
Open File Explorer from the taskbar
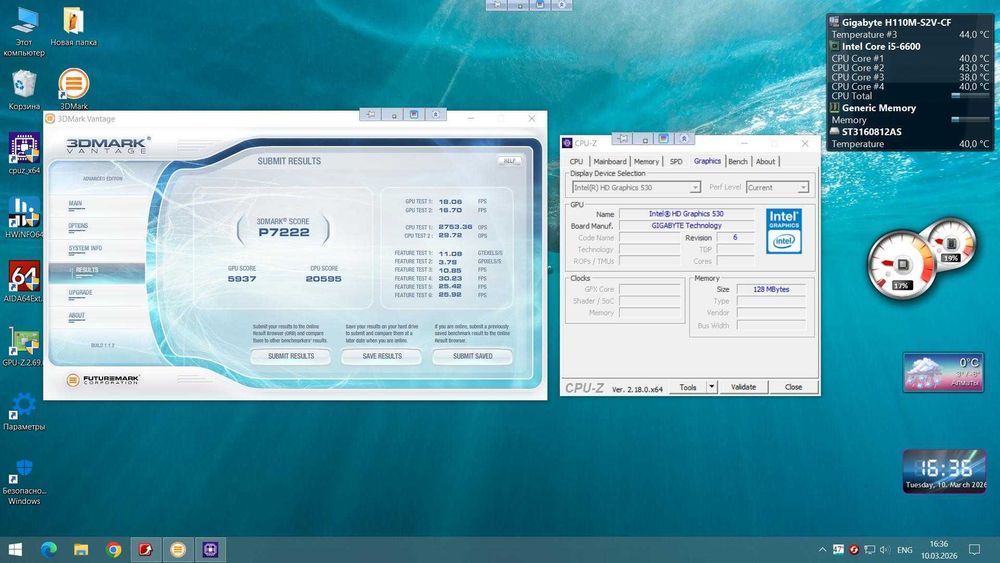pyautogui.click(x=81, y=550)
